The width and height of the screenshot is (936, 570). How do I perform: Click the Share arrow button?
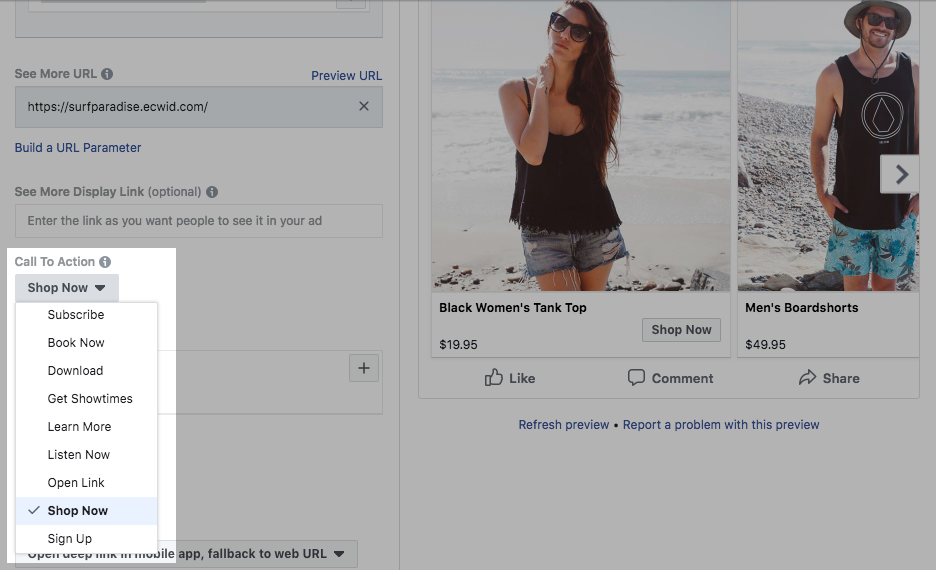[829, 378]
